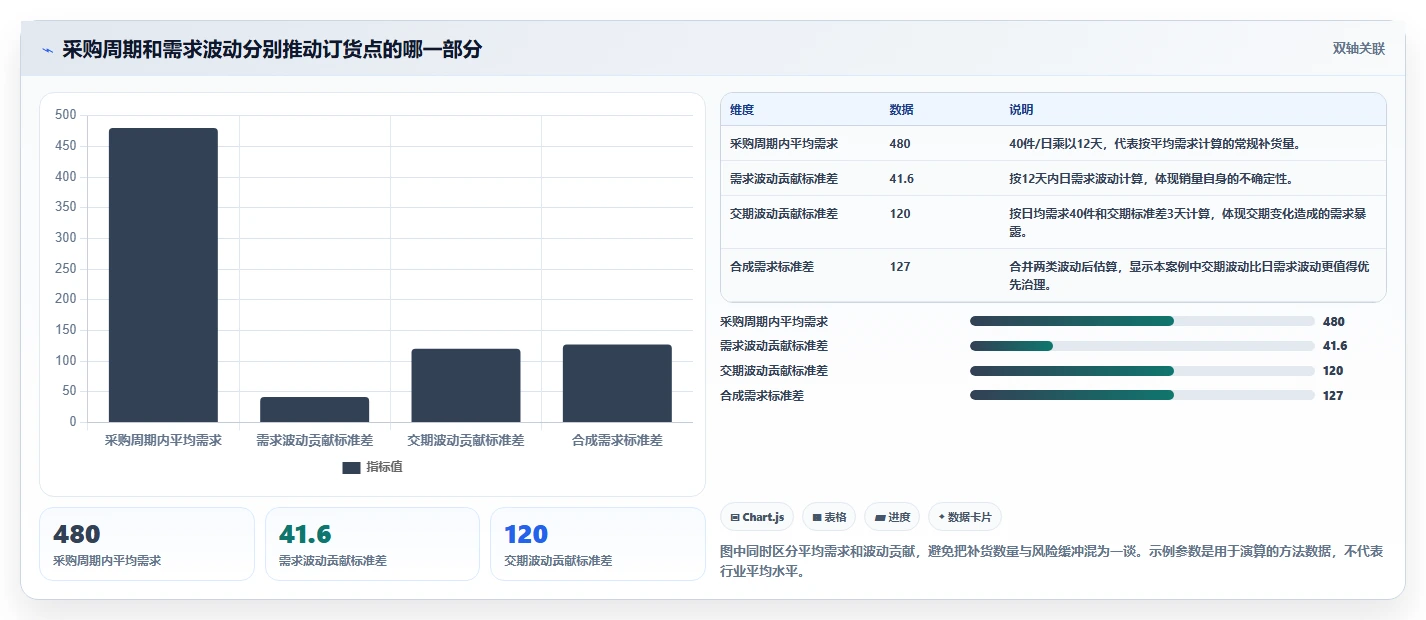Click the description starting 40件/日乘以12天
Image resolution: width=1426 pixels, height=620 pixels.
click(1155, 144)
